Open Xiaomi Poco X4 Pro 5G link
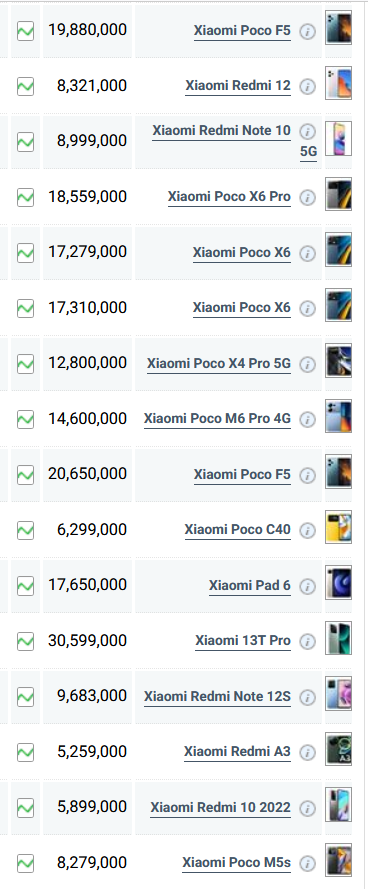 pos(219,363)
